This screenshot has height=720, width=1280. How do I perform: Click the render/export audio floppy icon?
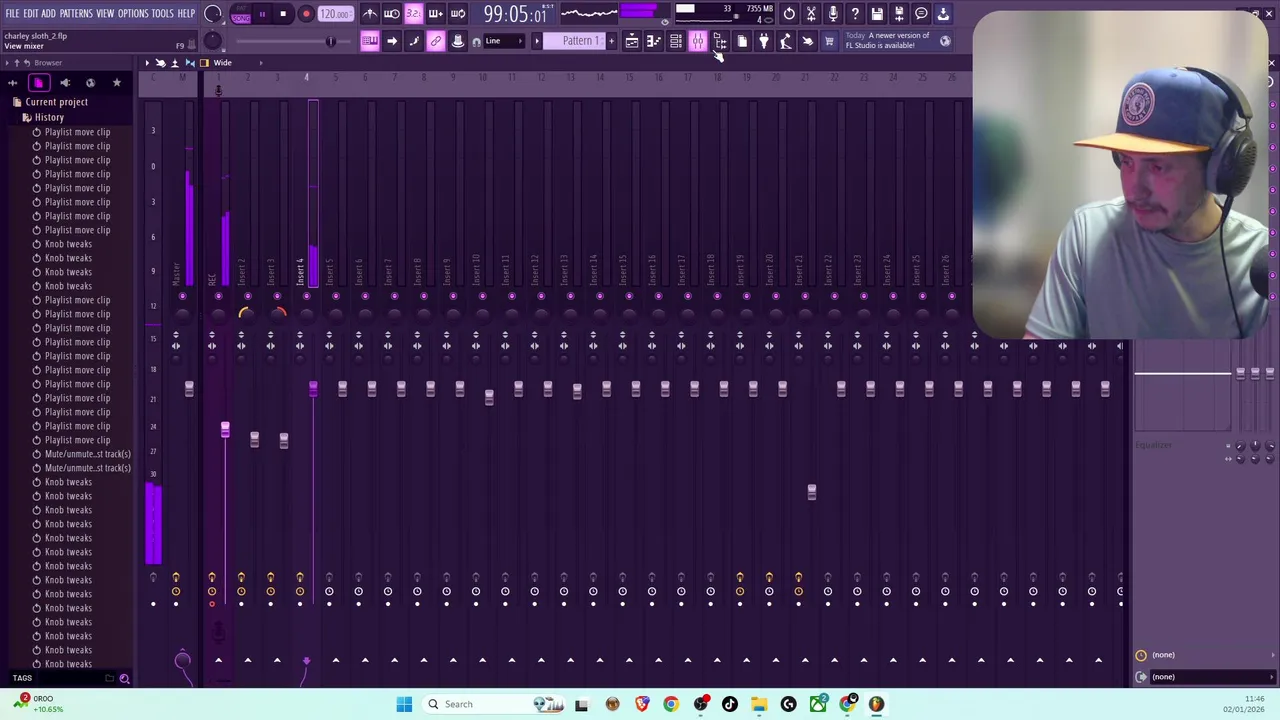point(899,14)
